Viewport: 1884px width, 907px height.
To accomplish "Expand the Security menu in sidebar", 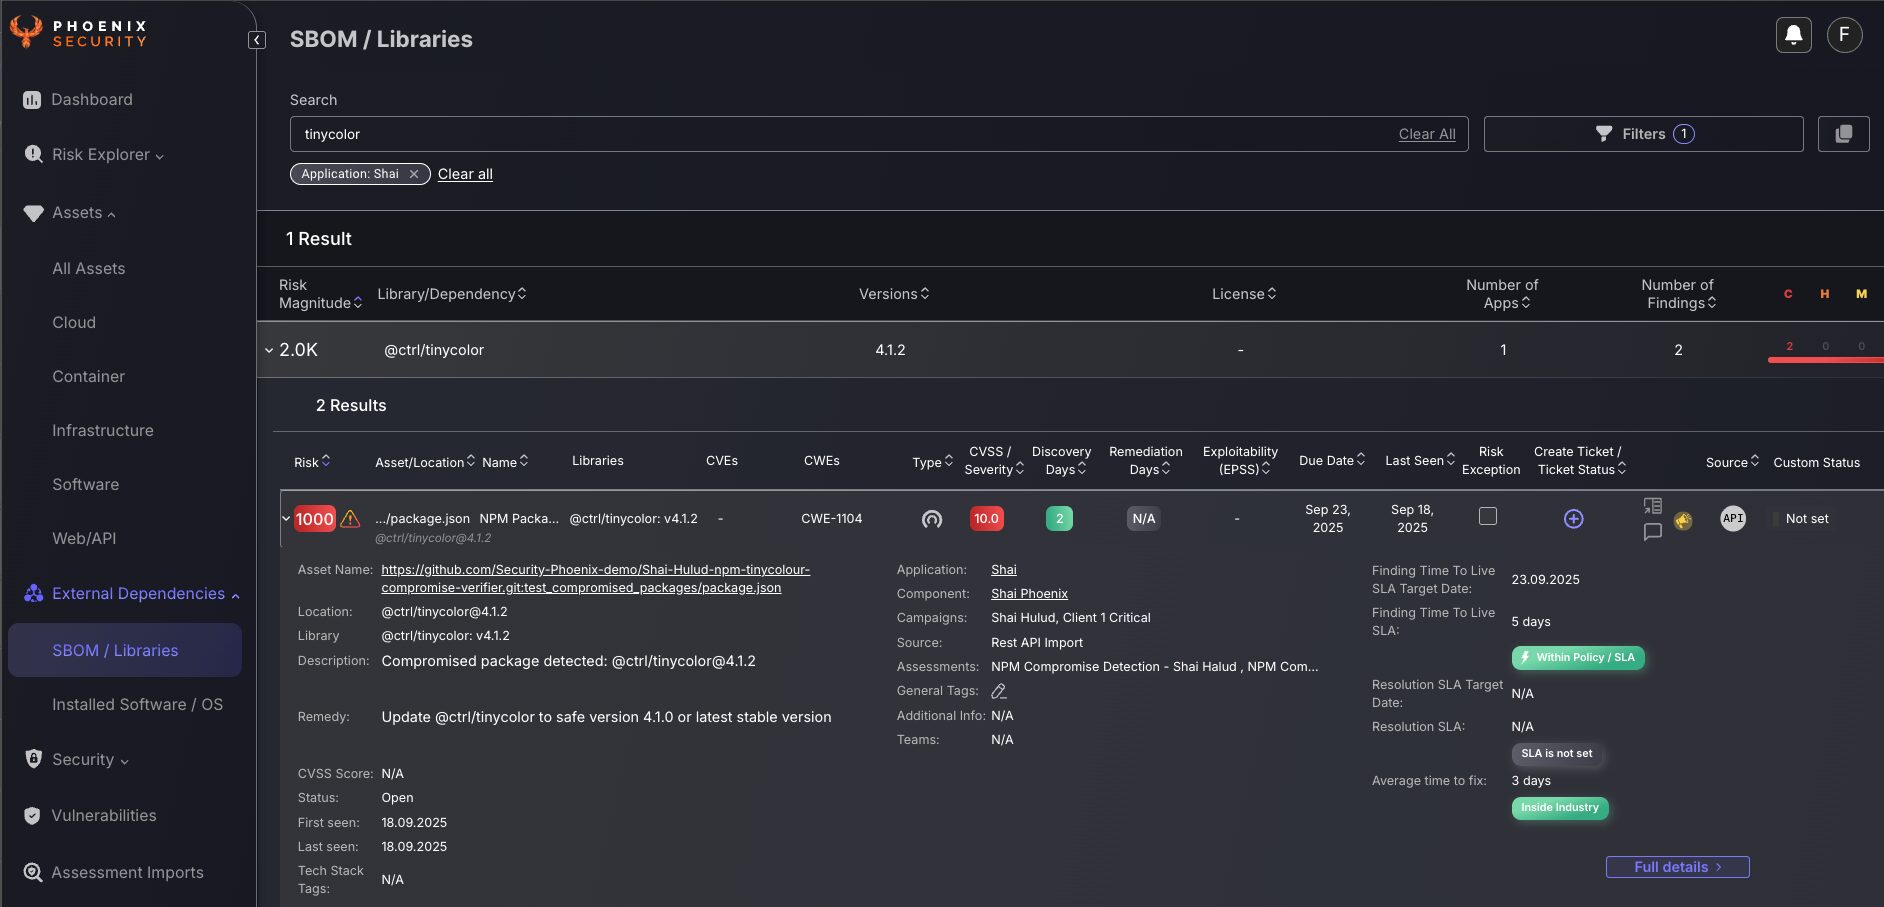I will pos(90,760).
